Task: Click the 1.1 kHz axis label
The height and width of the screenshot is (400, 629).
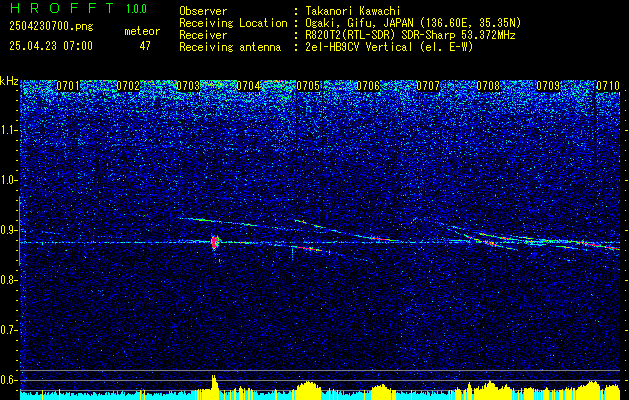Action: point(8,130)
